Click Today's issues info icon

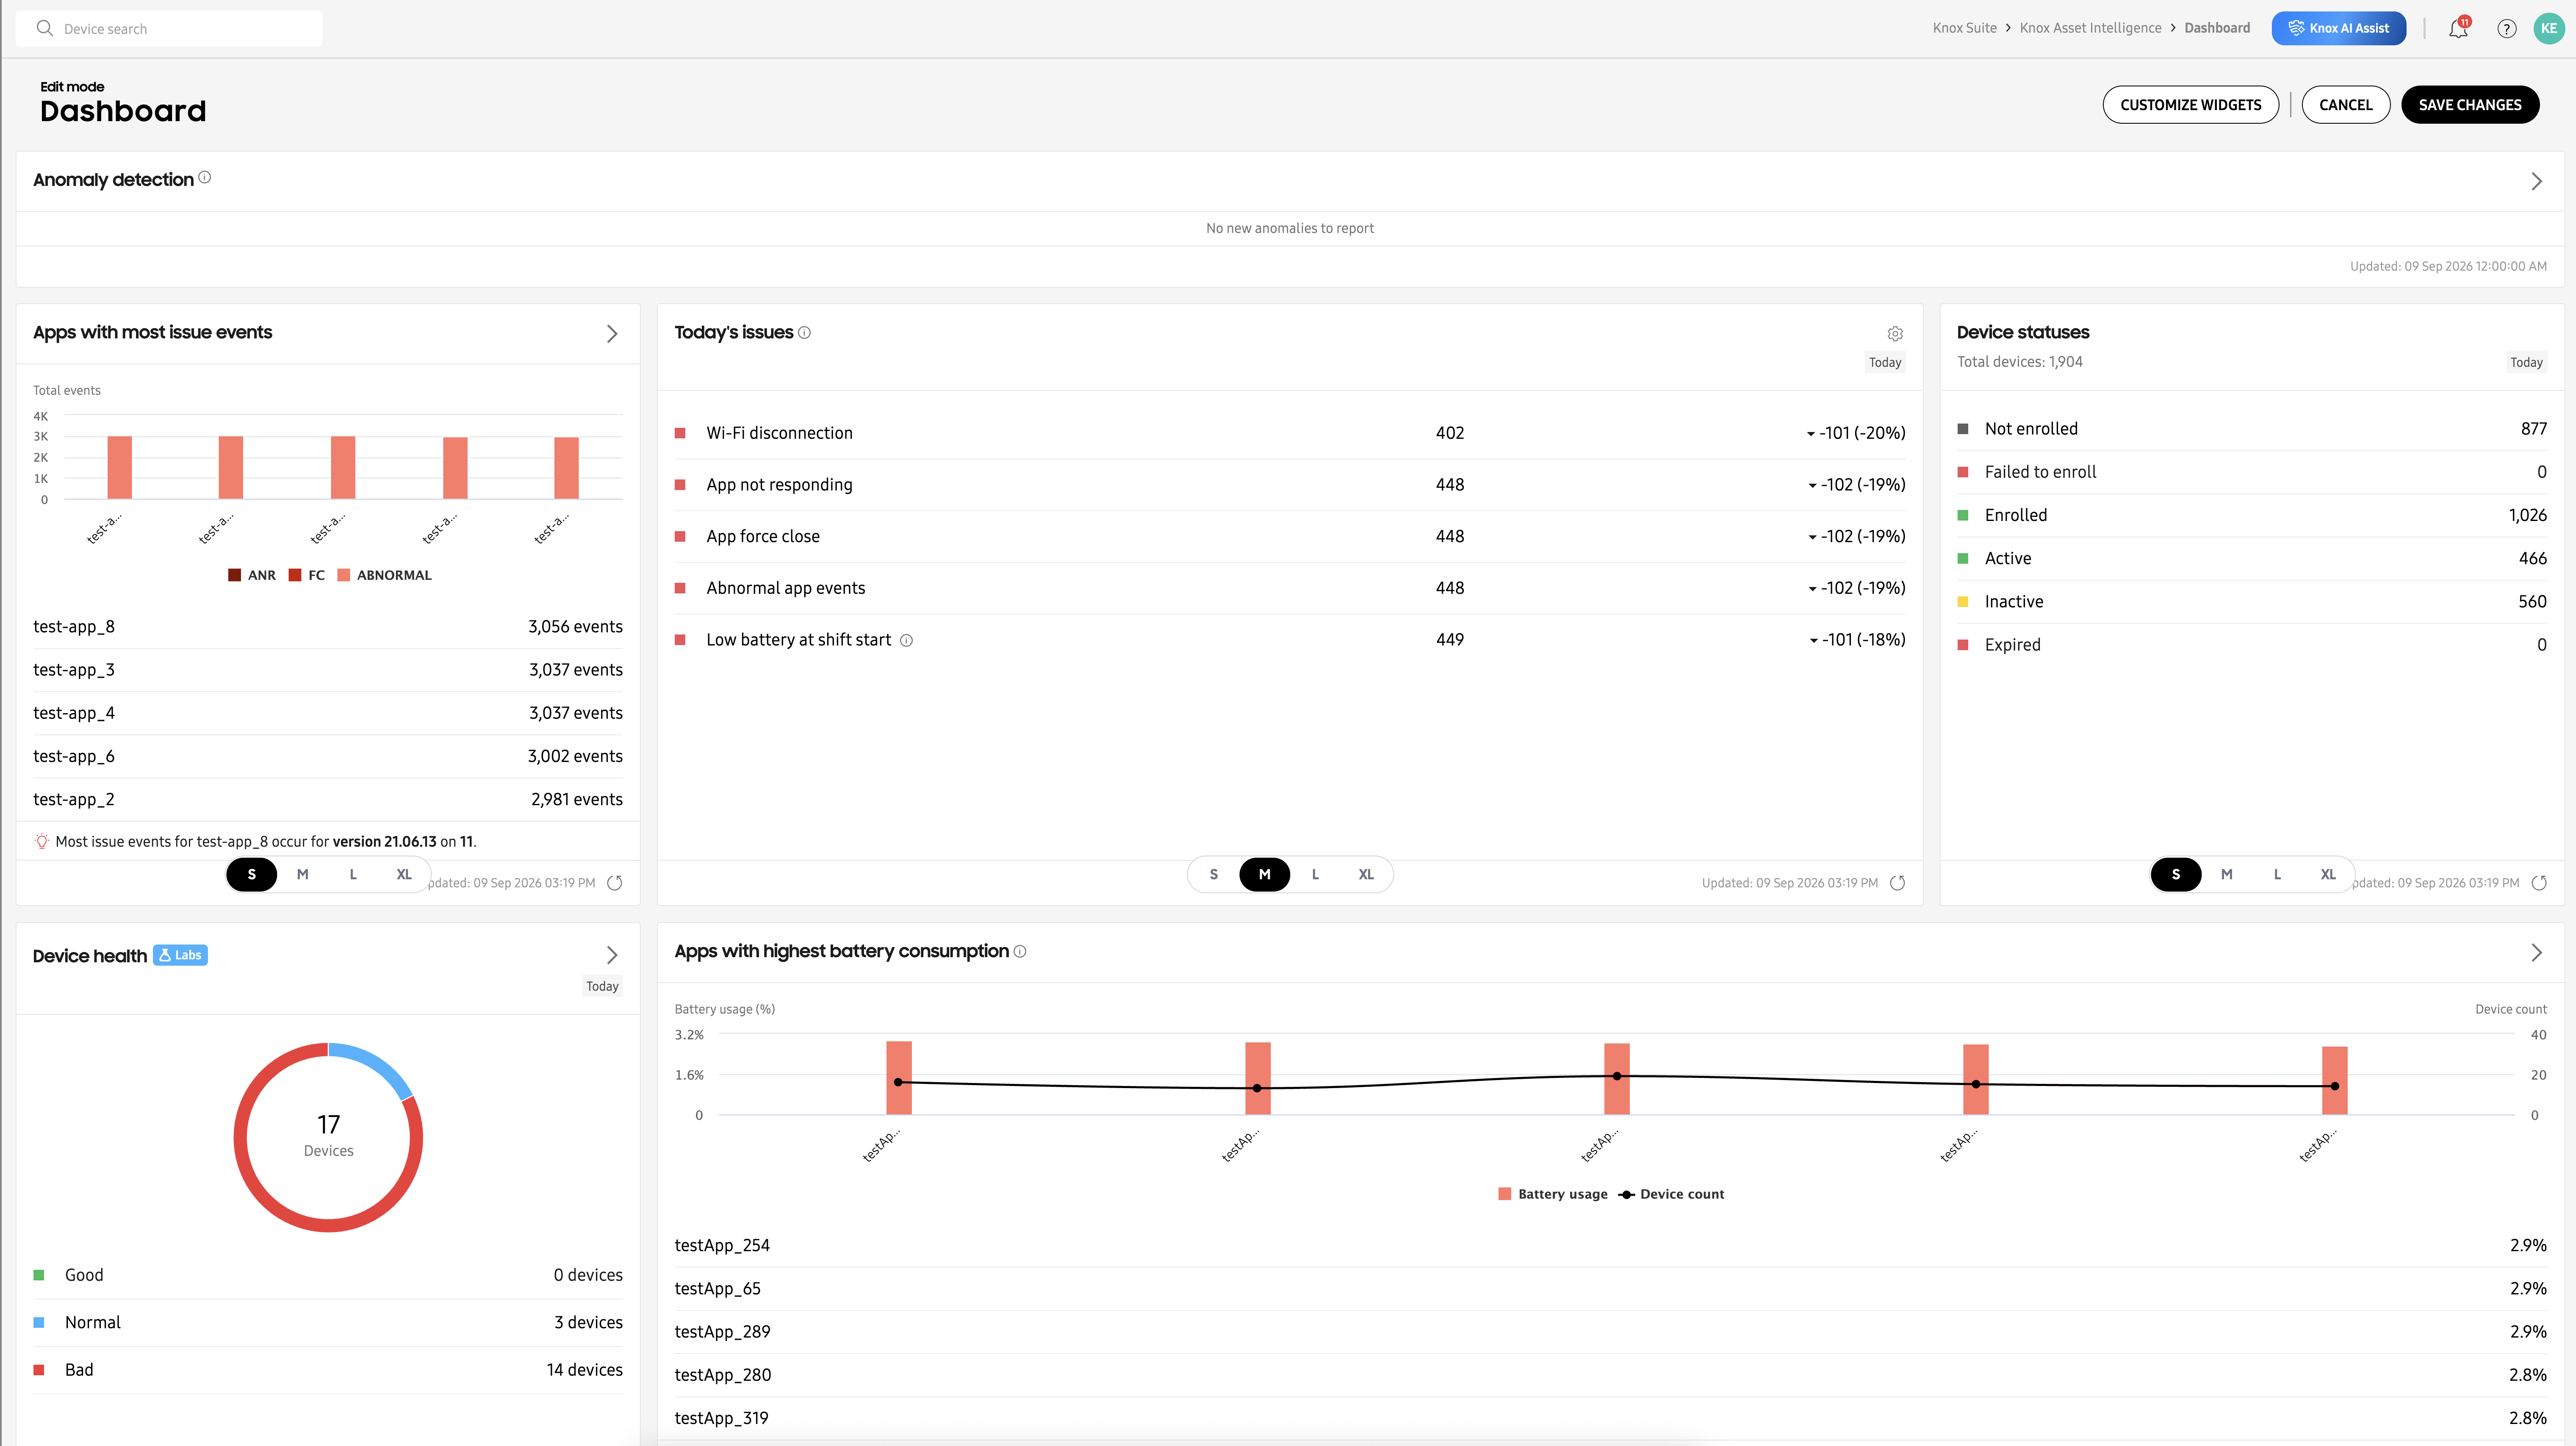click(804, 333)
